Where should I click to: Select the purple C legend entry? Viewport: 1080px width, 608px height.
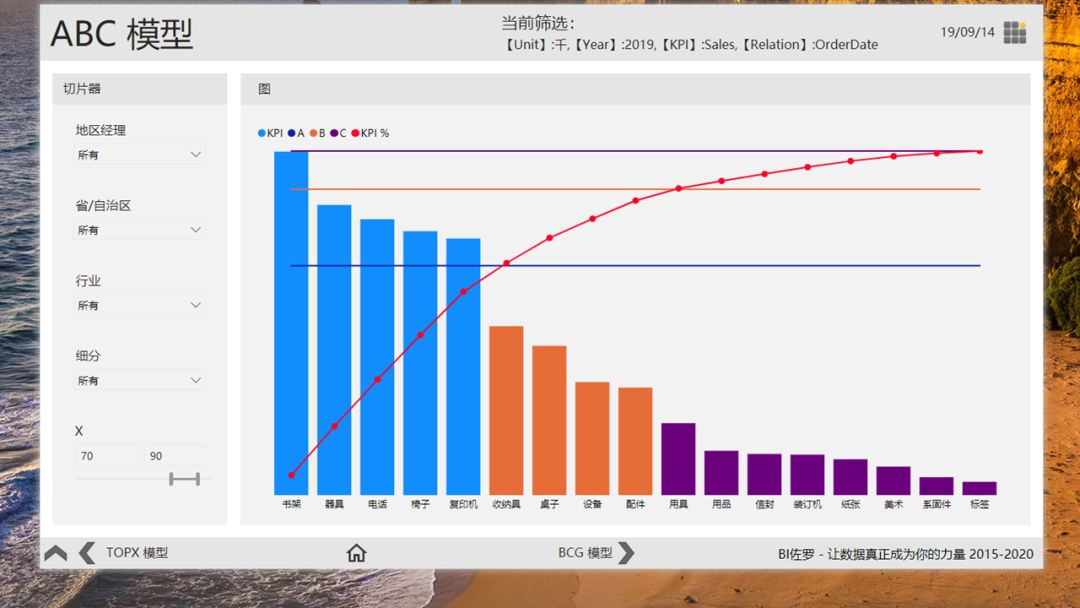pyautogui.click(x=338, y=133)
